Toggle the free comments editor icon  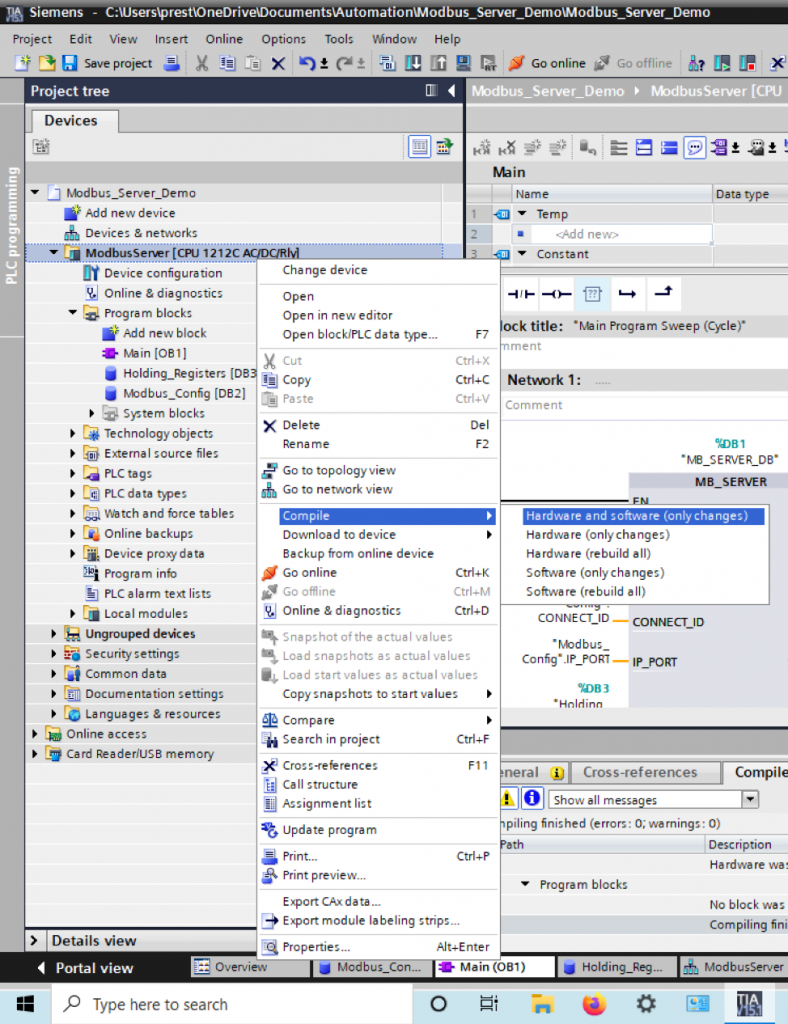pyautogui.click(x=695, y=148)
